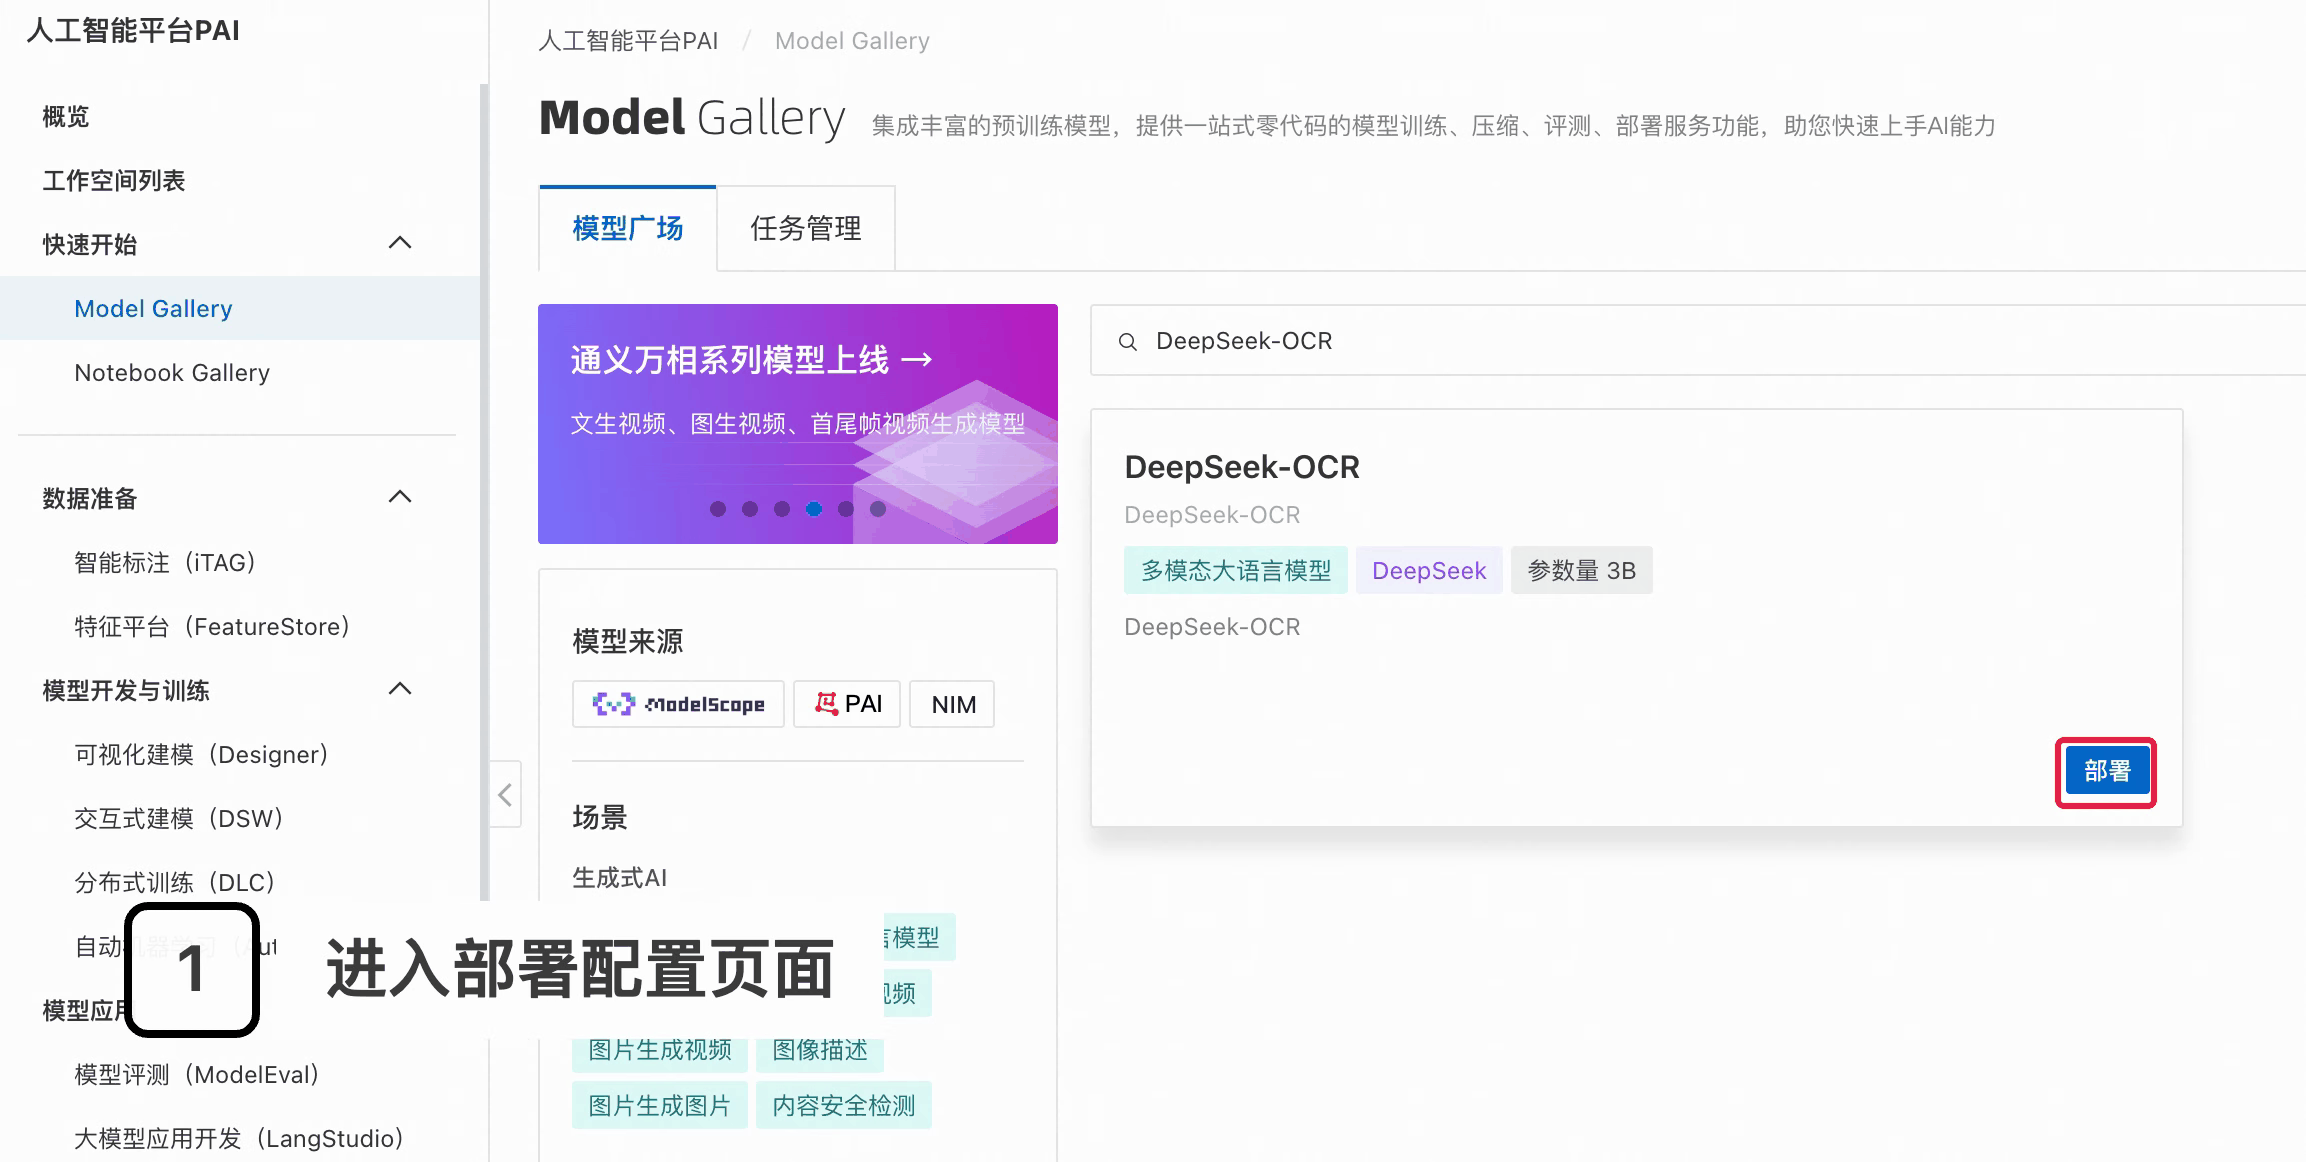Toggle the NIM model source filter
Image resolution: width=2306 pixels, height=1162 pixels.
point(953,704)
